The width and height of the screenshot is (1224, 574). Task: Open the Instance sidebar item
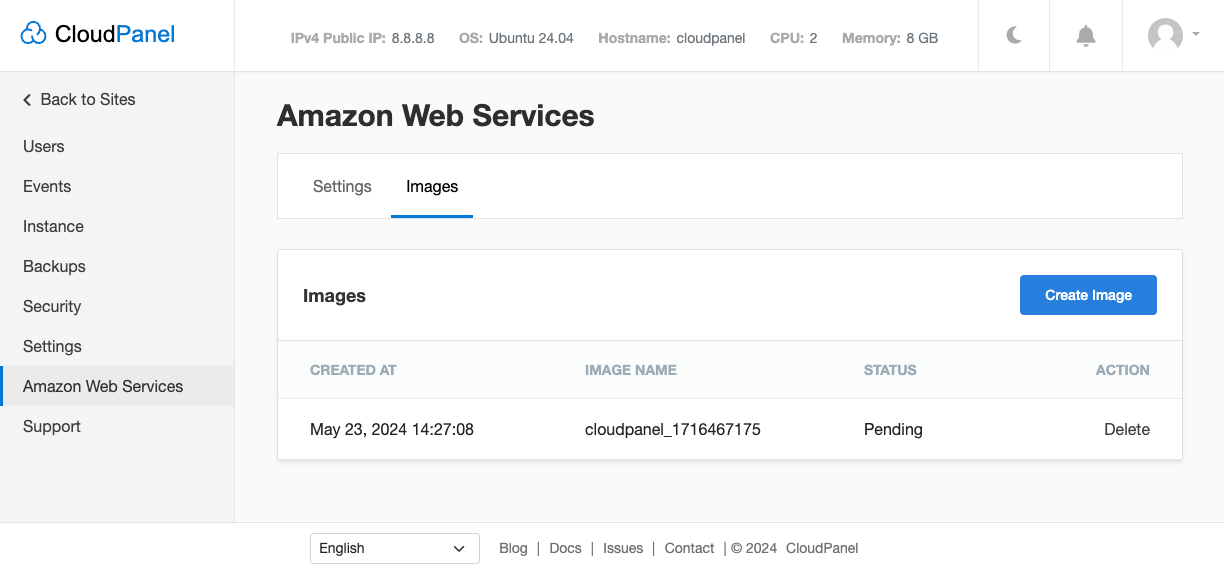pos(54,226)
